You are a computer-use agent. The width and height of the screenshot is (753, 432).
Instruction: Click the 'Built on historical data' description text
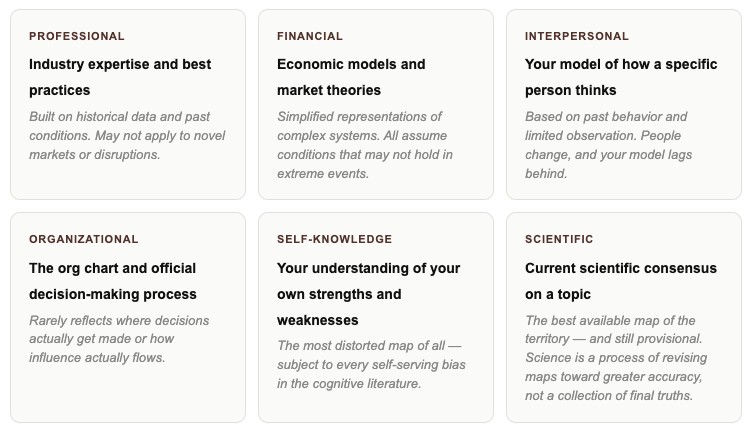tap(127, 135)
